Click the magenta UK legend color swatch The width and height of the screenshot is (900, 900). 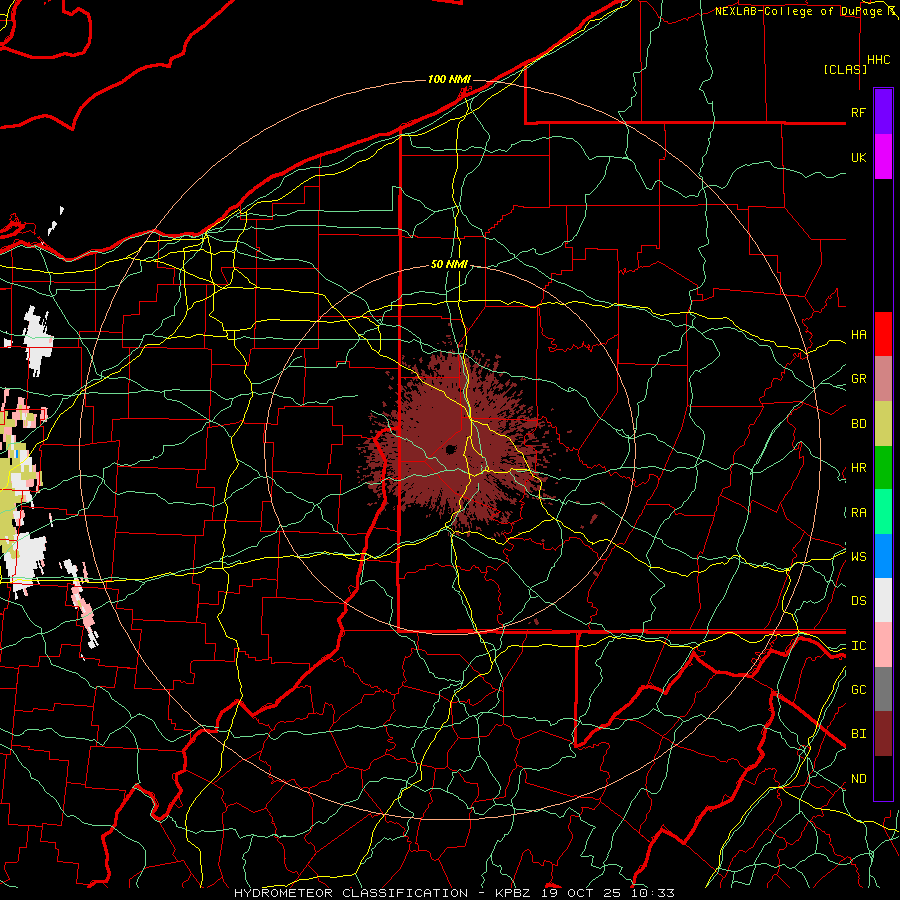pyautogui.click(x=883, y=156)
